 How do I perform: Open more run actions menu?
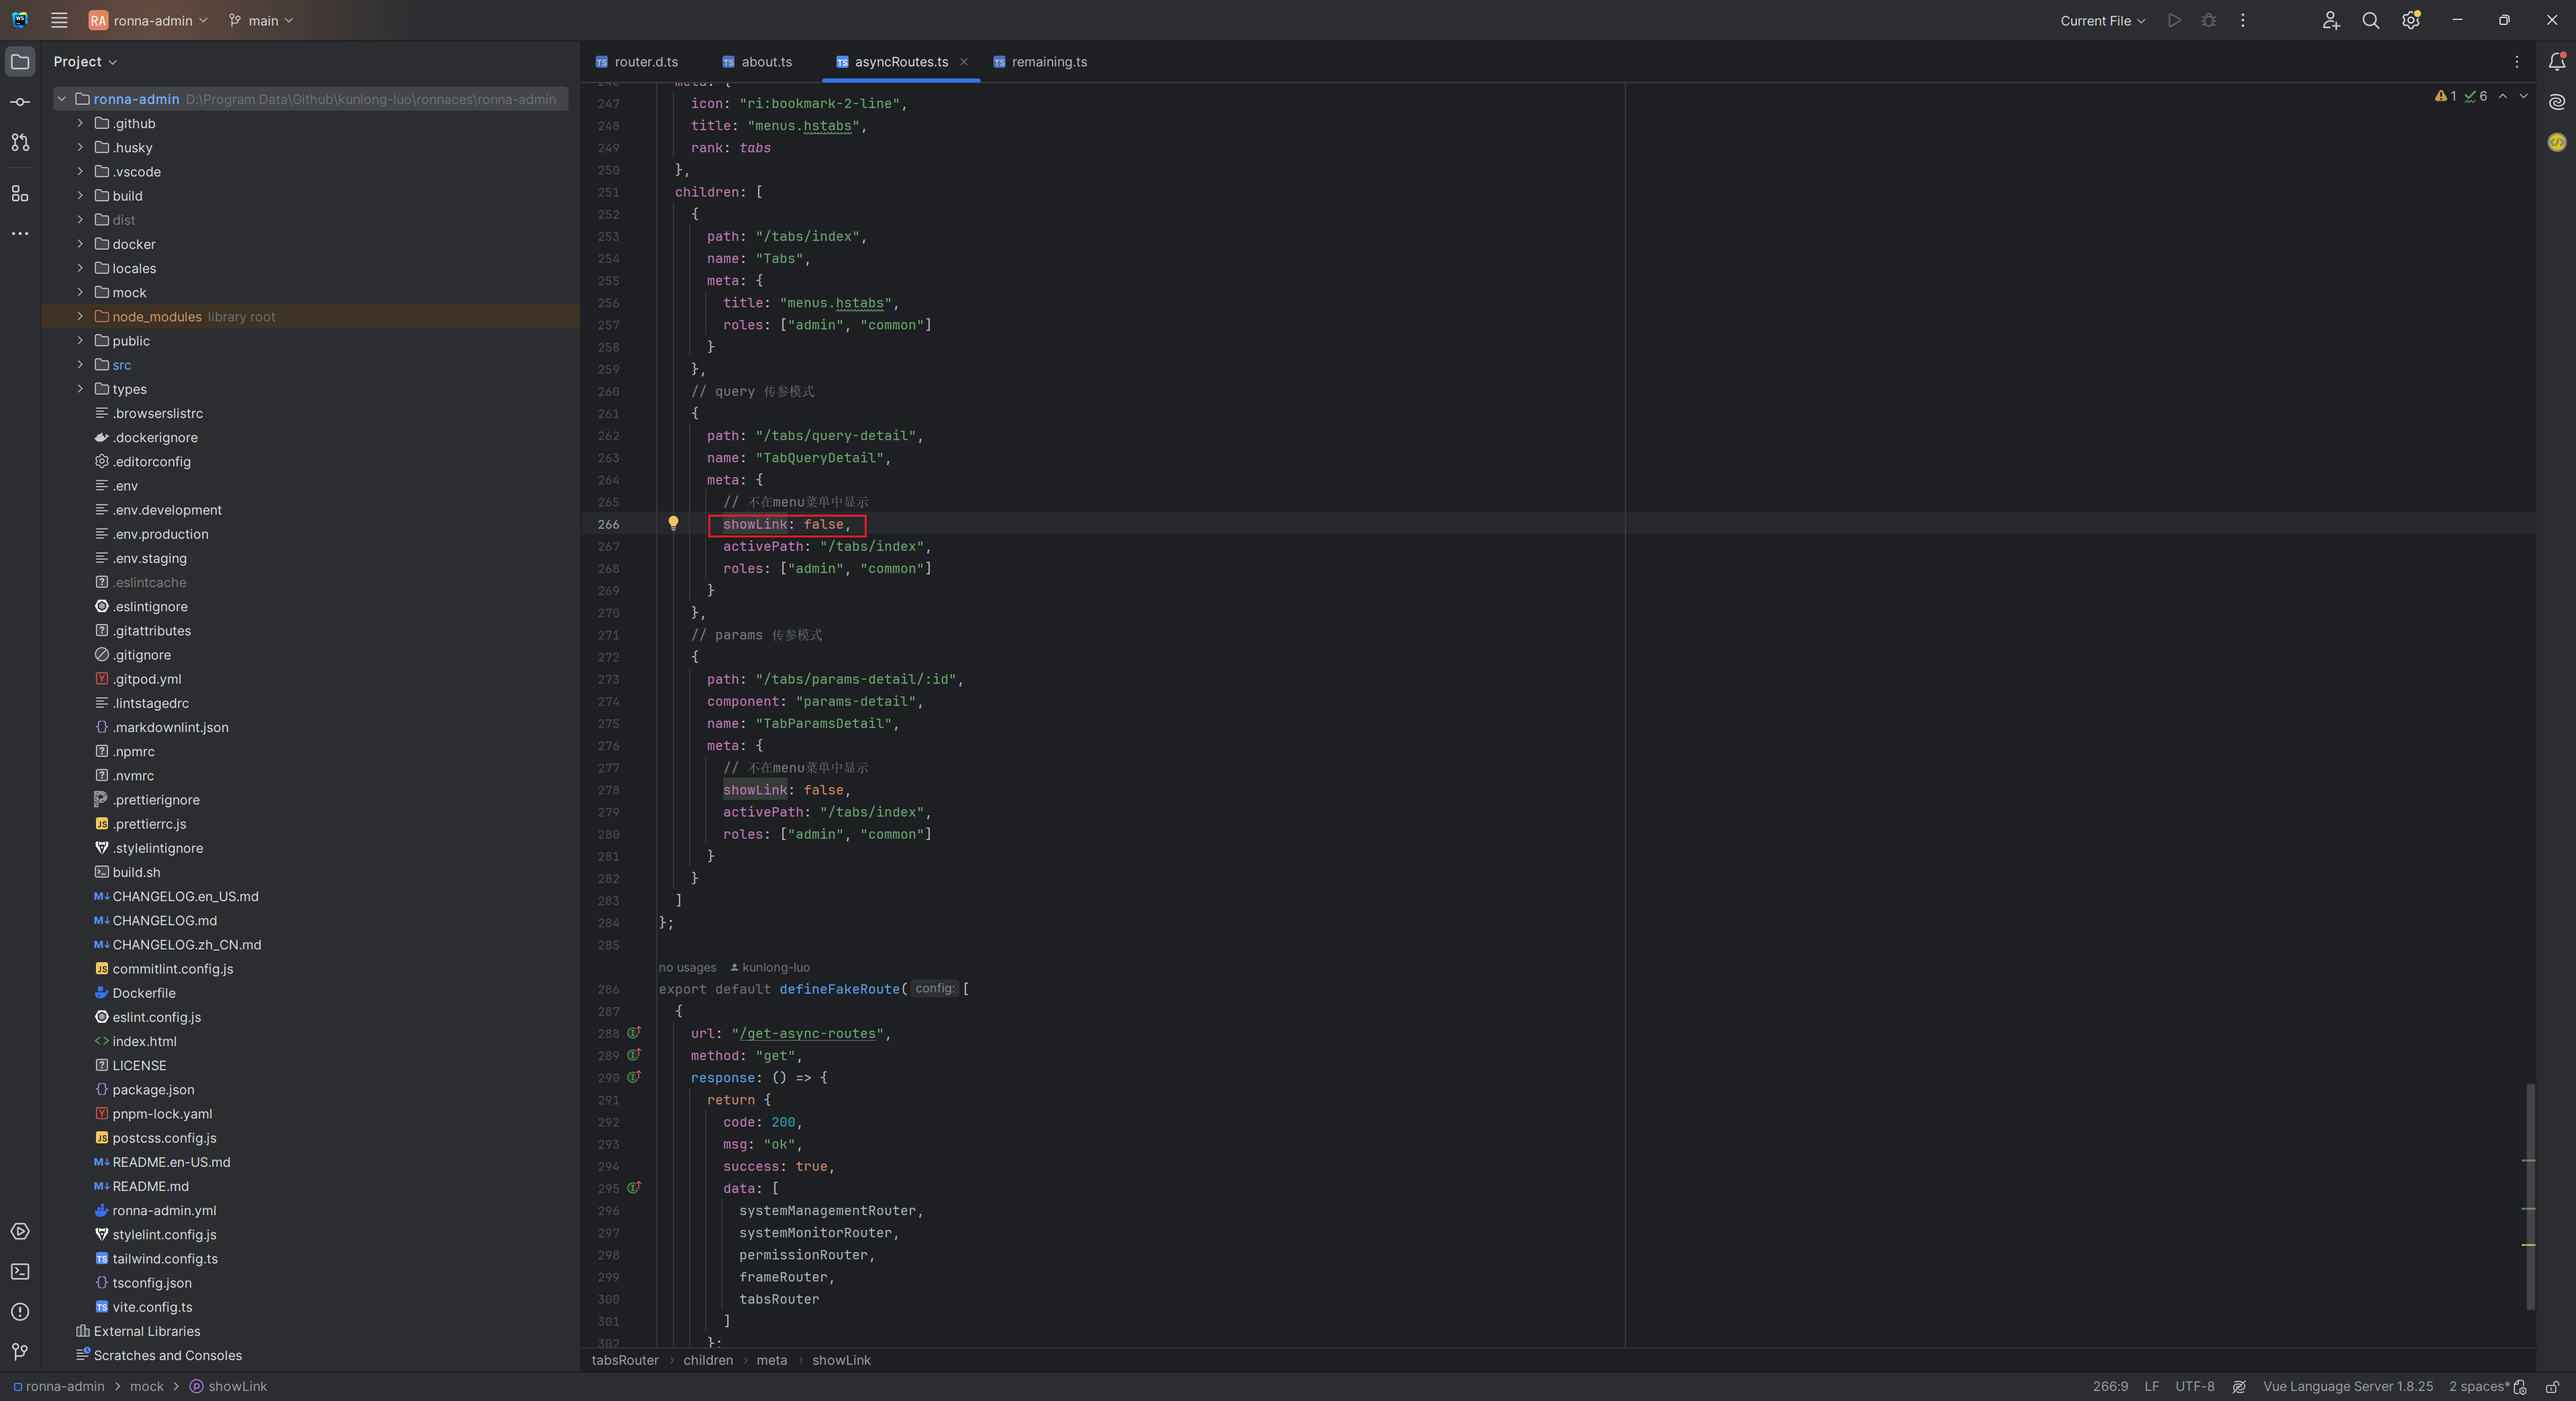coord(2242,20)
